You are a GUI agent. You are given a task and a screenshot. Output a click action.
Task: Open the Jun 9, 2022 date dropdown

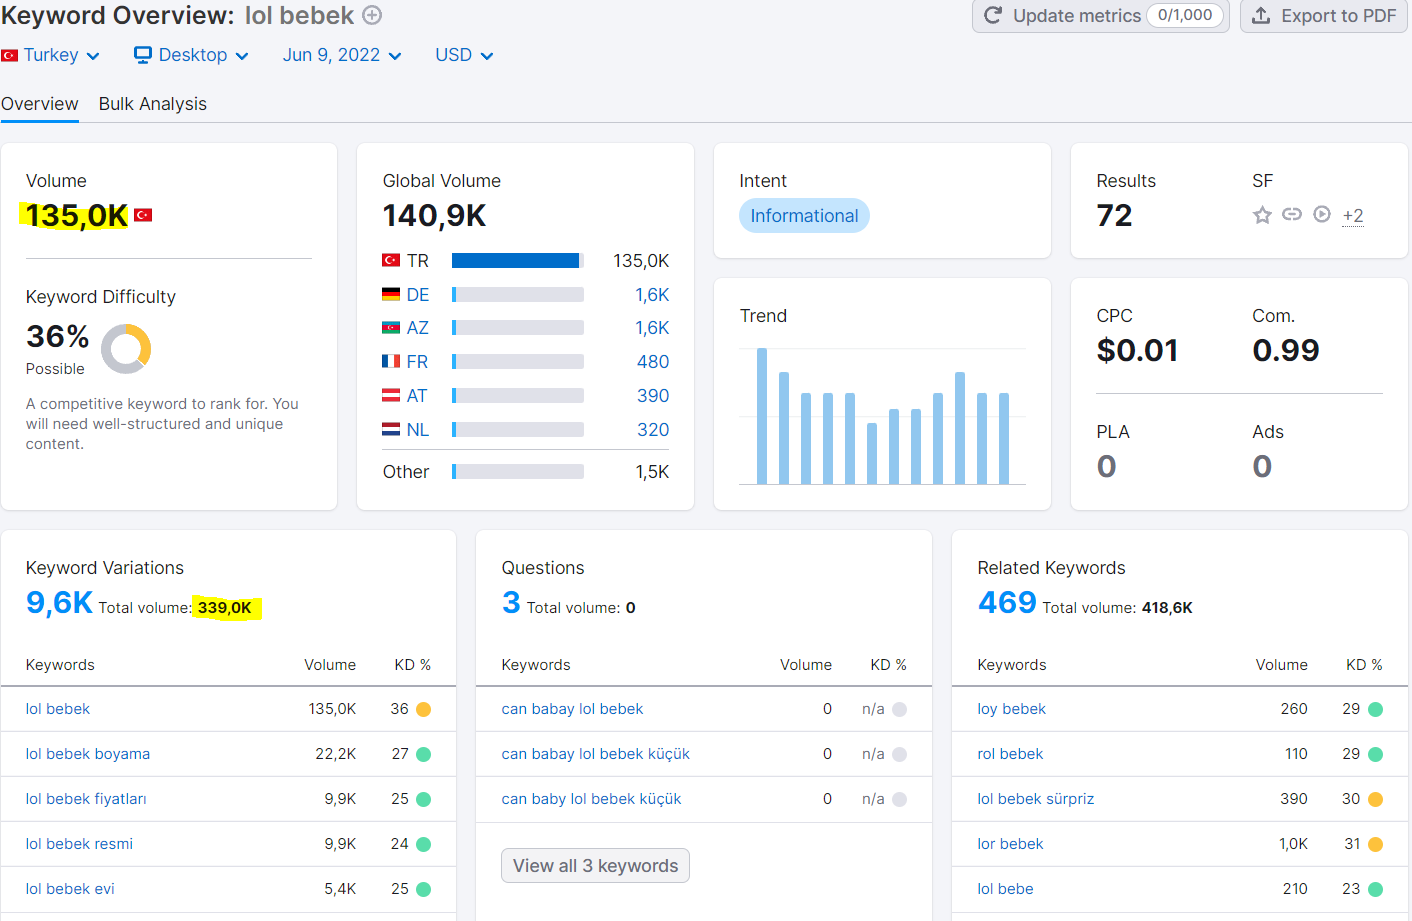(342, 55)
